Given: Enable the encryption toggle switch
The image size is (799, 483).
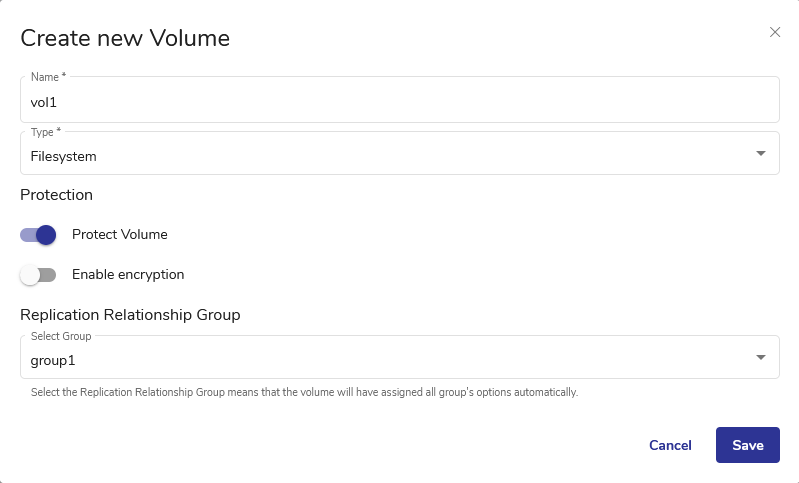Looking at the screenshot, I should point(38,275).
